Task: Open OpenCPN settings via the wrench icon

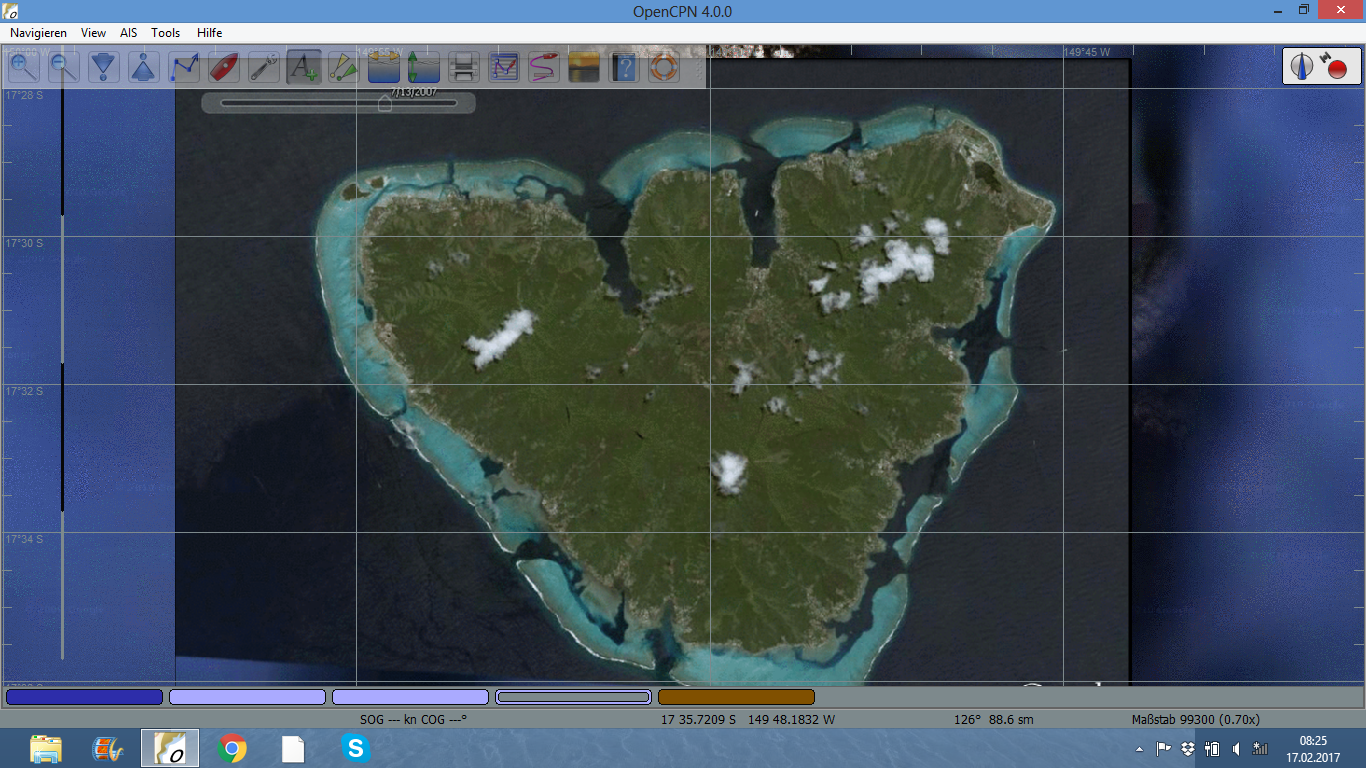Action: click(263, 67)
